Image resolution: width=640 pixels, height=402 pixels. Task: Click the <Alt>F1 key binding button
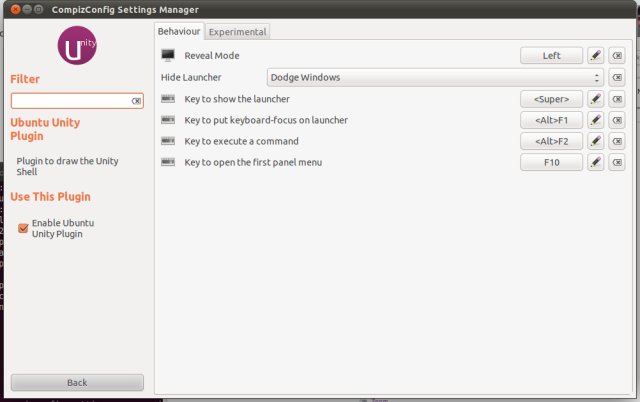pyautogui.click(x=551, y=120)
